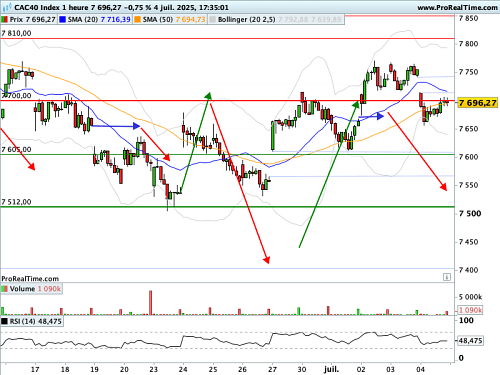The height and width of the screenshot is (375, 500).
Task: Click the 7 600 price axis value
Action: [x=468, y=157]
